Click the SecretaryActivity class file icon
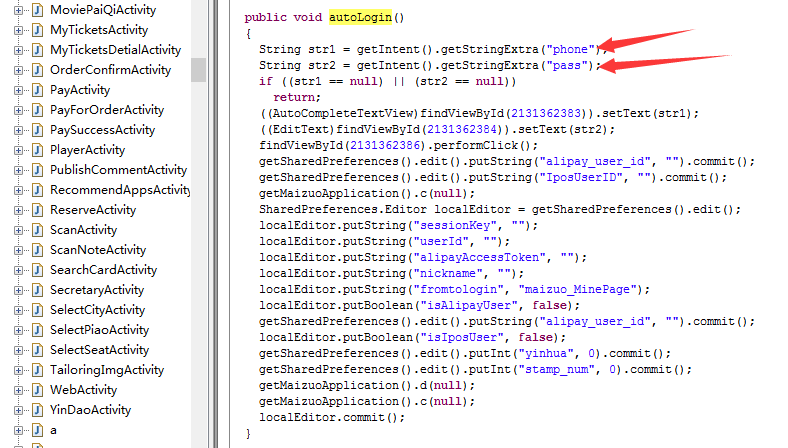Viewport: 788px width, 448px height. coord(38,290)
